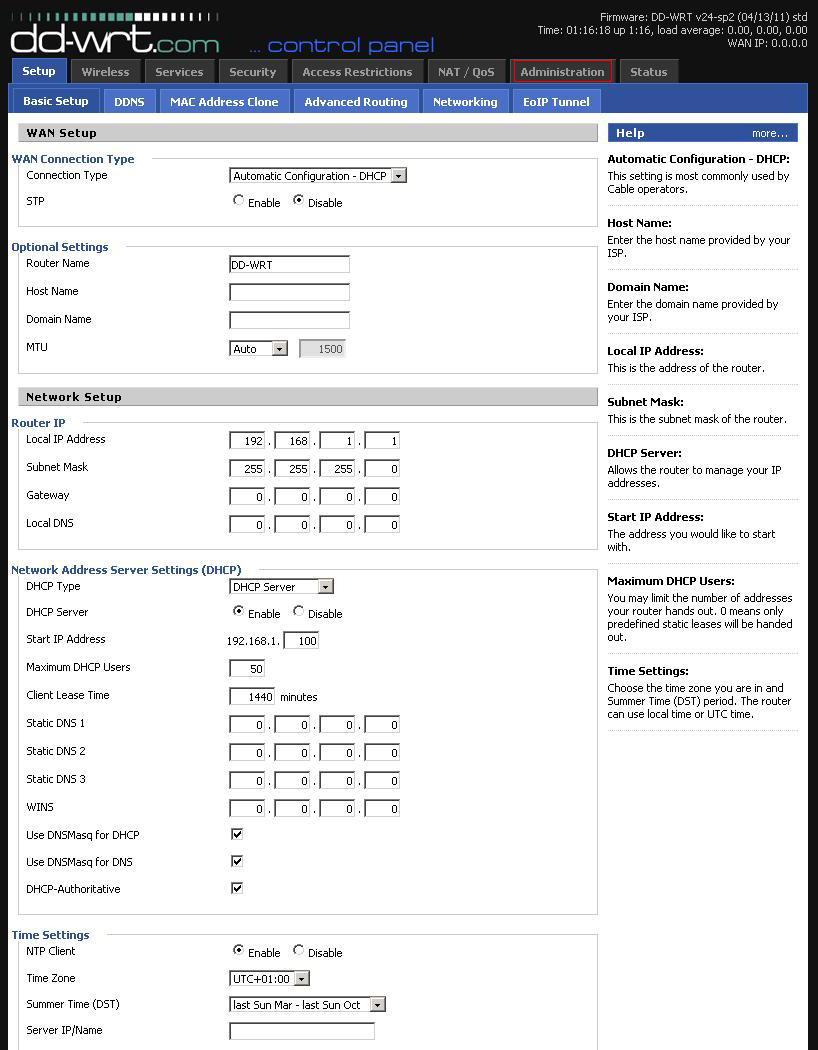Click the Maximum DHCP Users field

pos(247,669)
